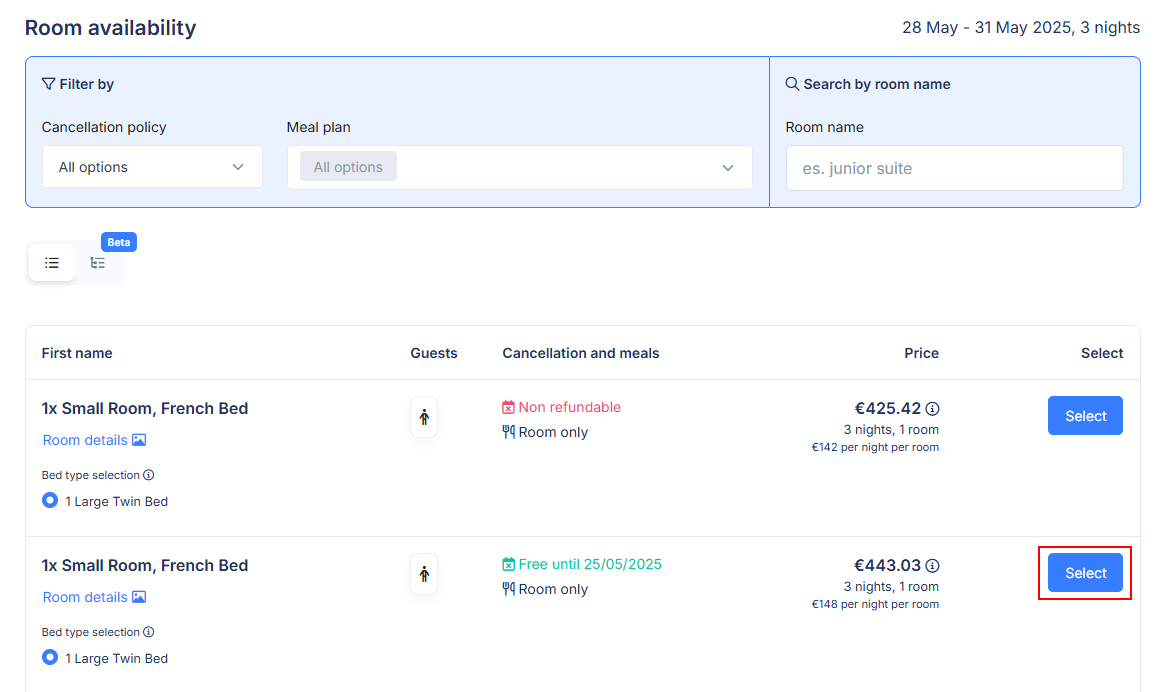
Task: Switch to the list view icon
Action: 52,263
